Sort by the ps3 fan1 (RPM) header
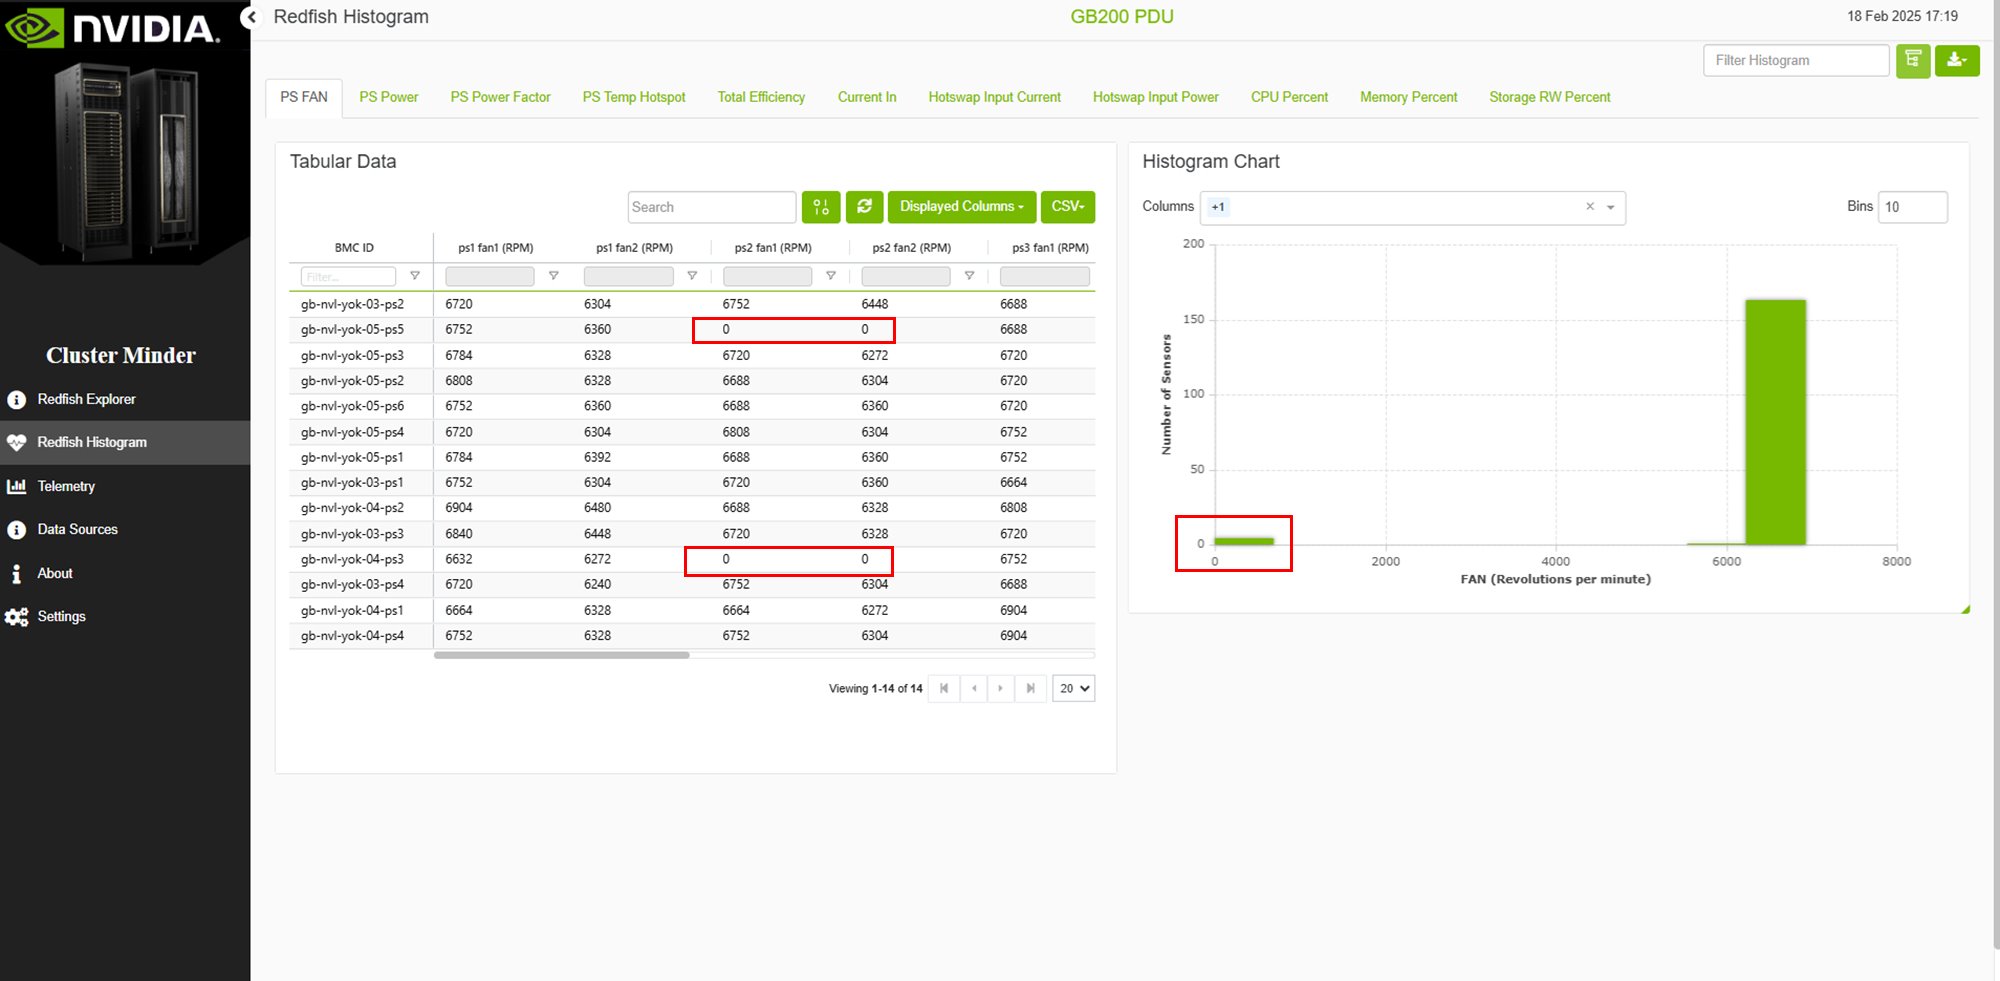The width and height of the screenshot is (2000, 981). pyautogui.click(x=1050, y=248)
